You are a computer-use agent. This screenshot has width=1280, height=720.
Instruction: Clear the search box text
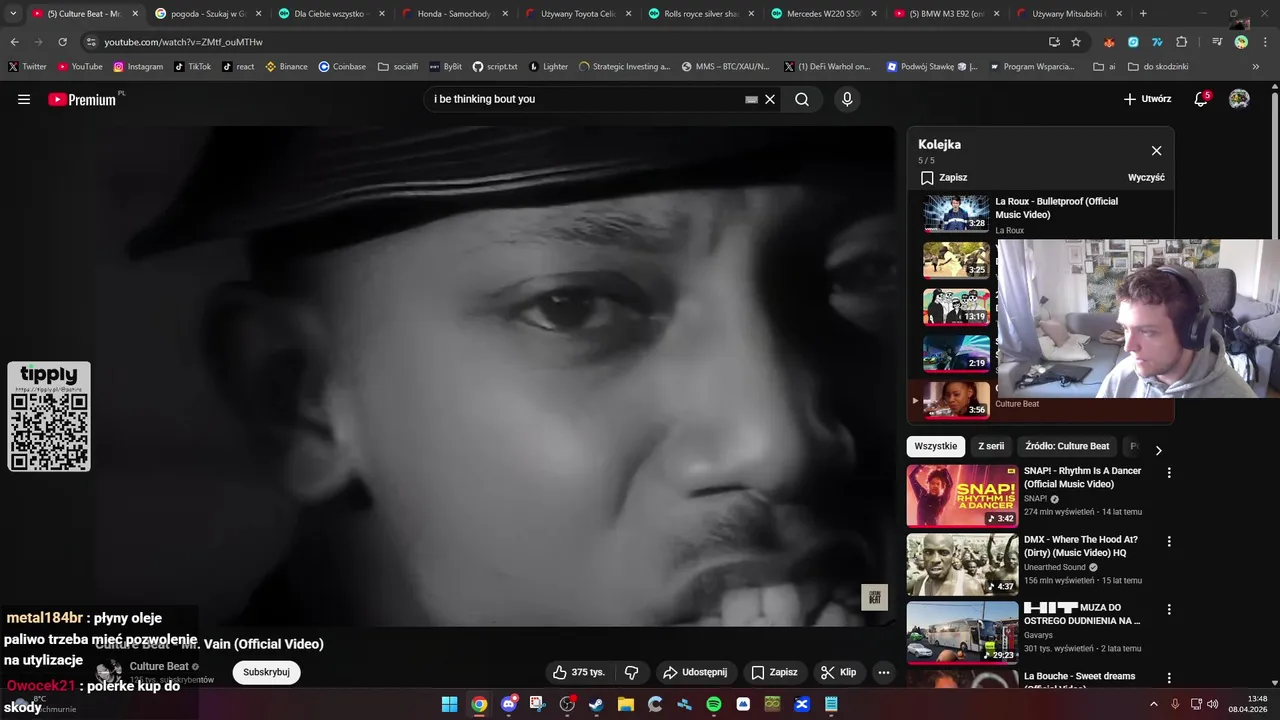770,99
